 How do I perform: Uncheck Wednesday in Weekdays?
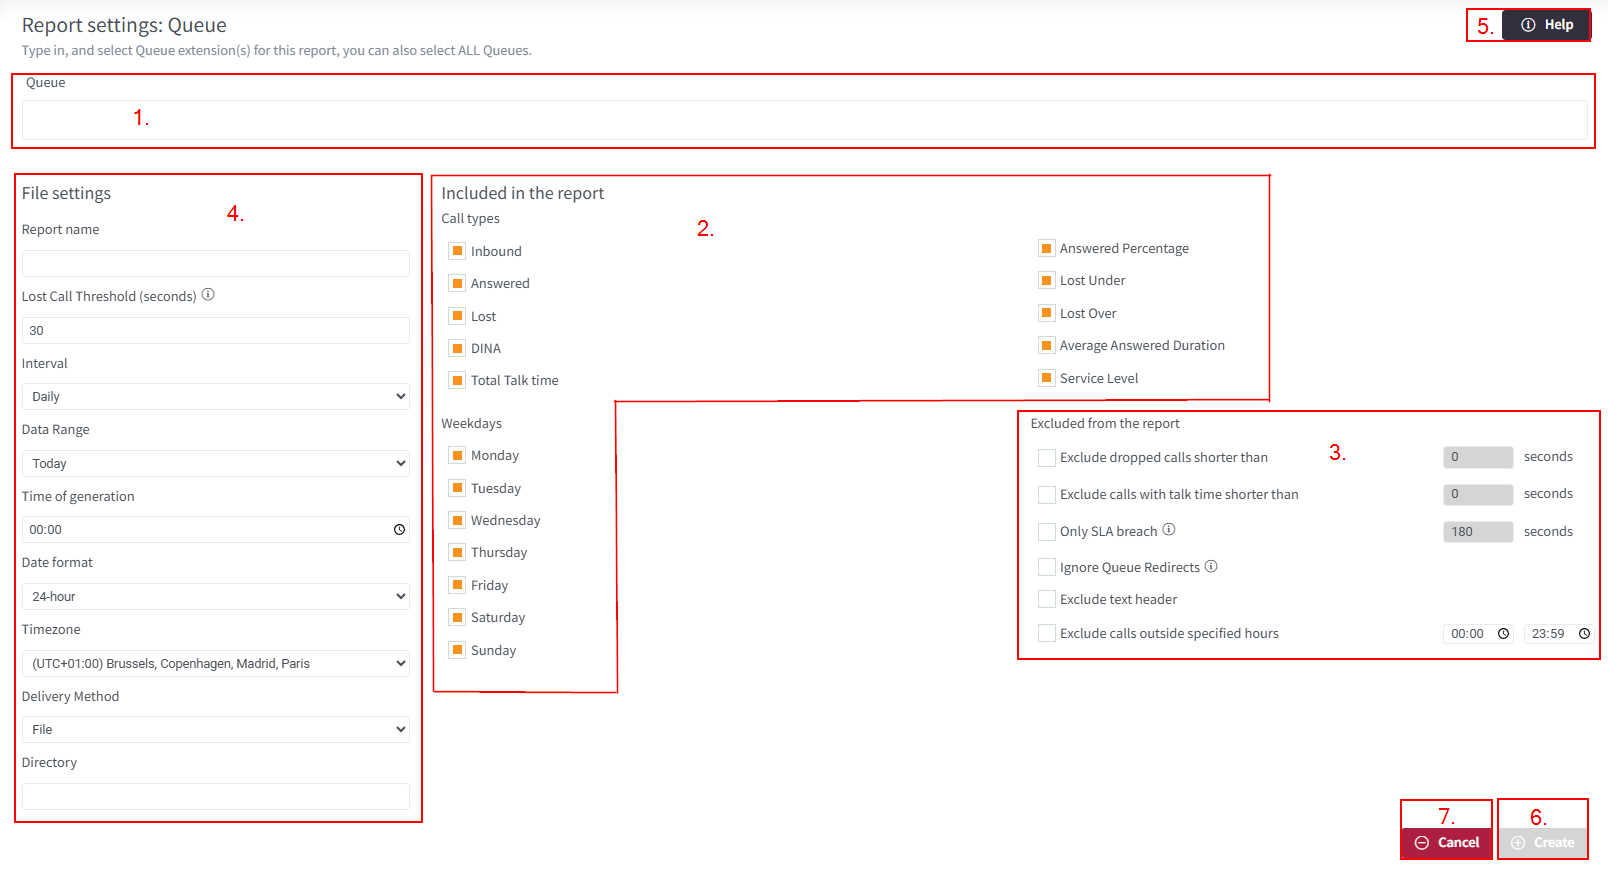click(x=457, y=520)
